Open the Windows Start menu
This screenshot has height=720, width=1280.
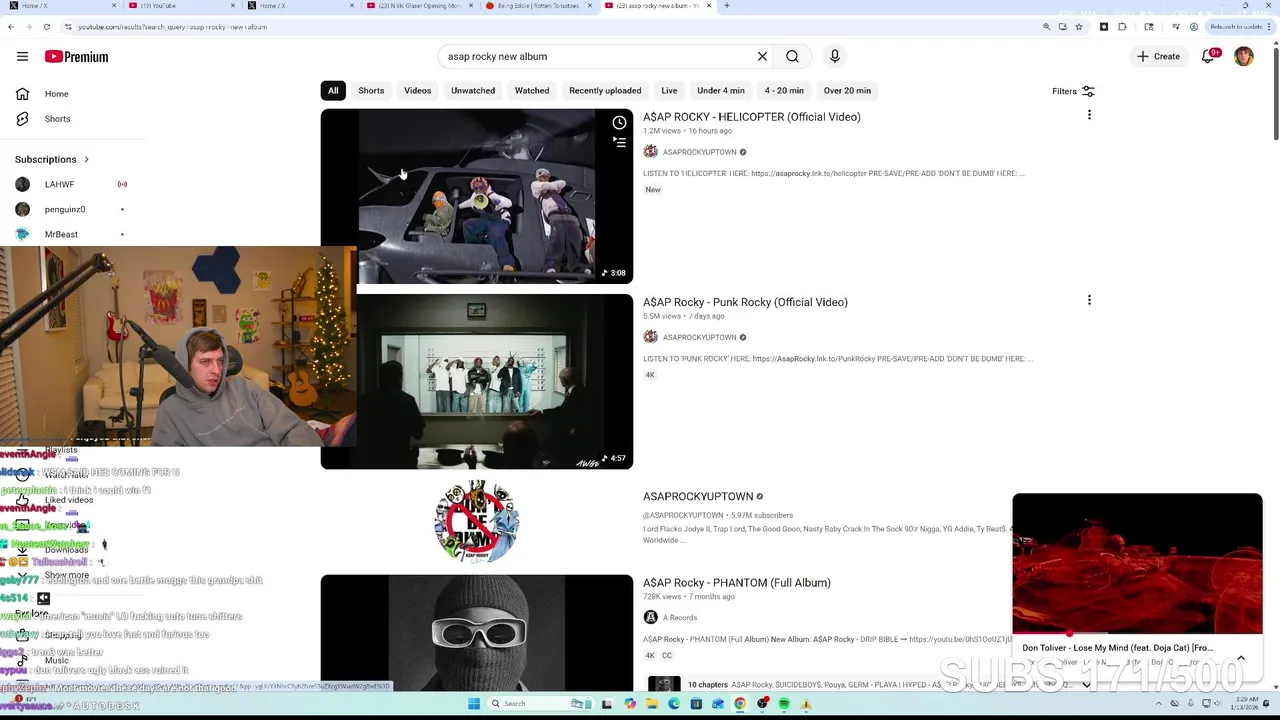tap(474, 704)
